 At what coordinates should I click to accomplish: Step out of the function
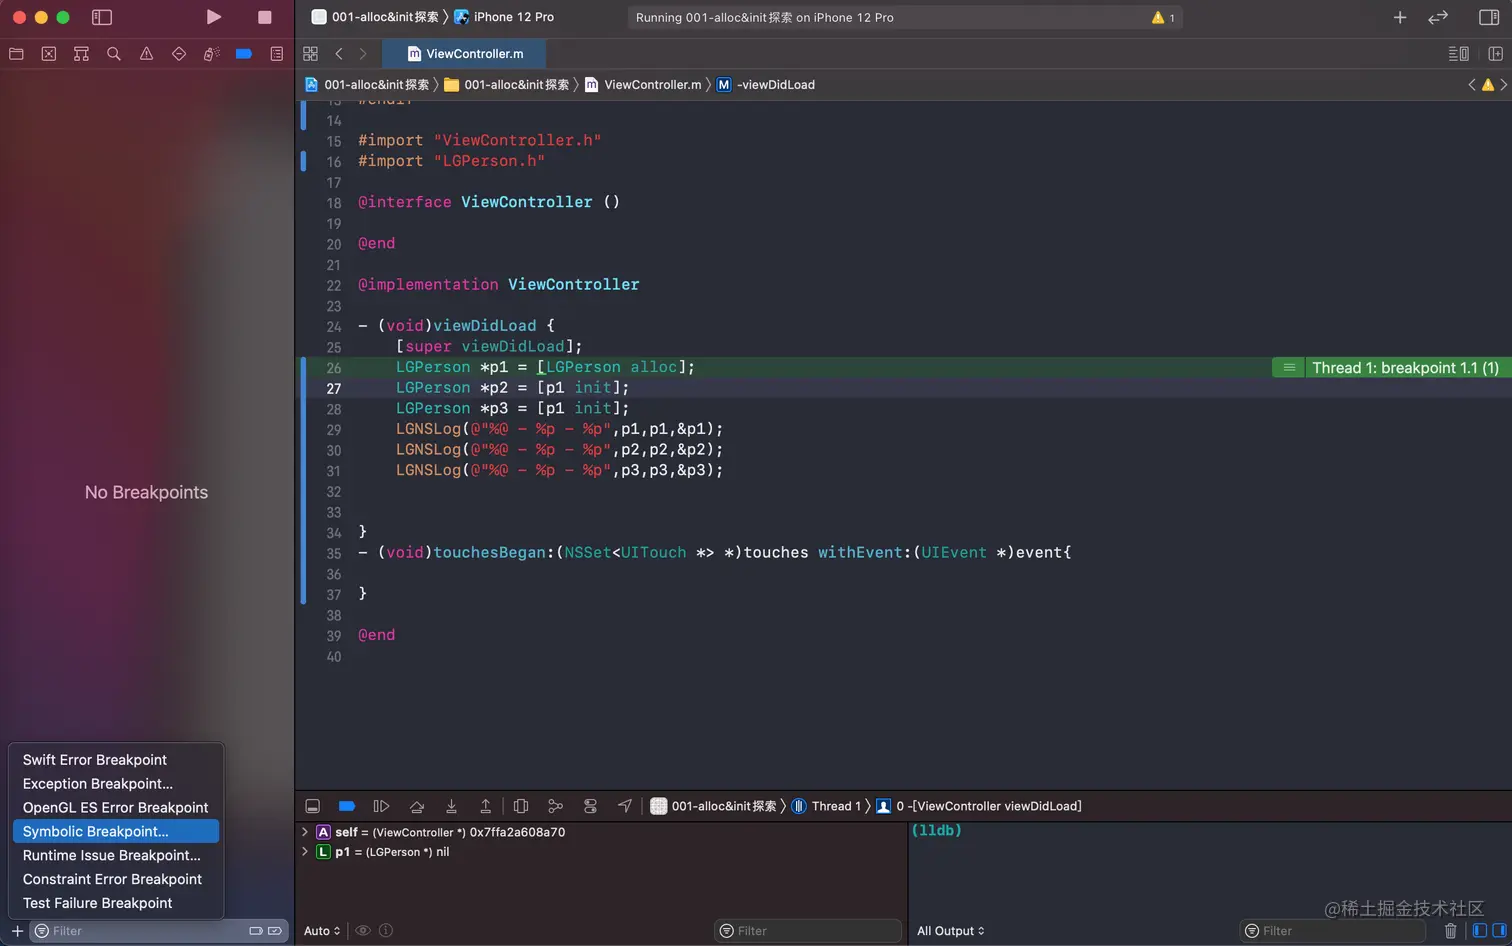[x=485, y=806]
